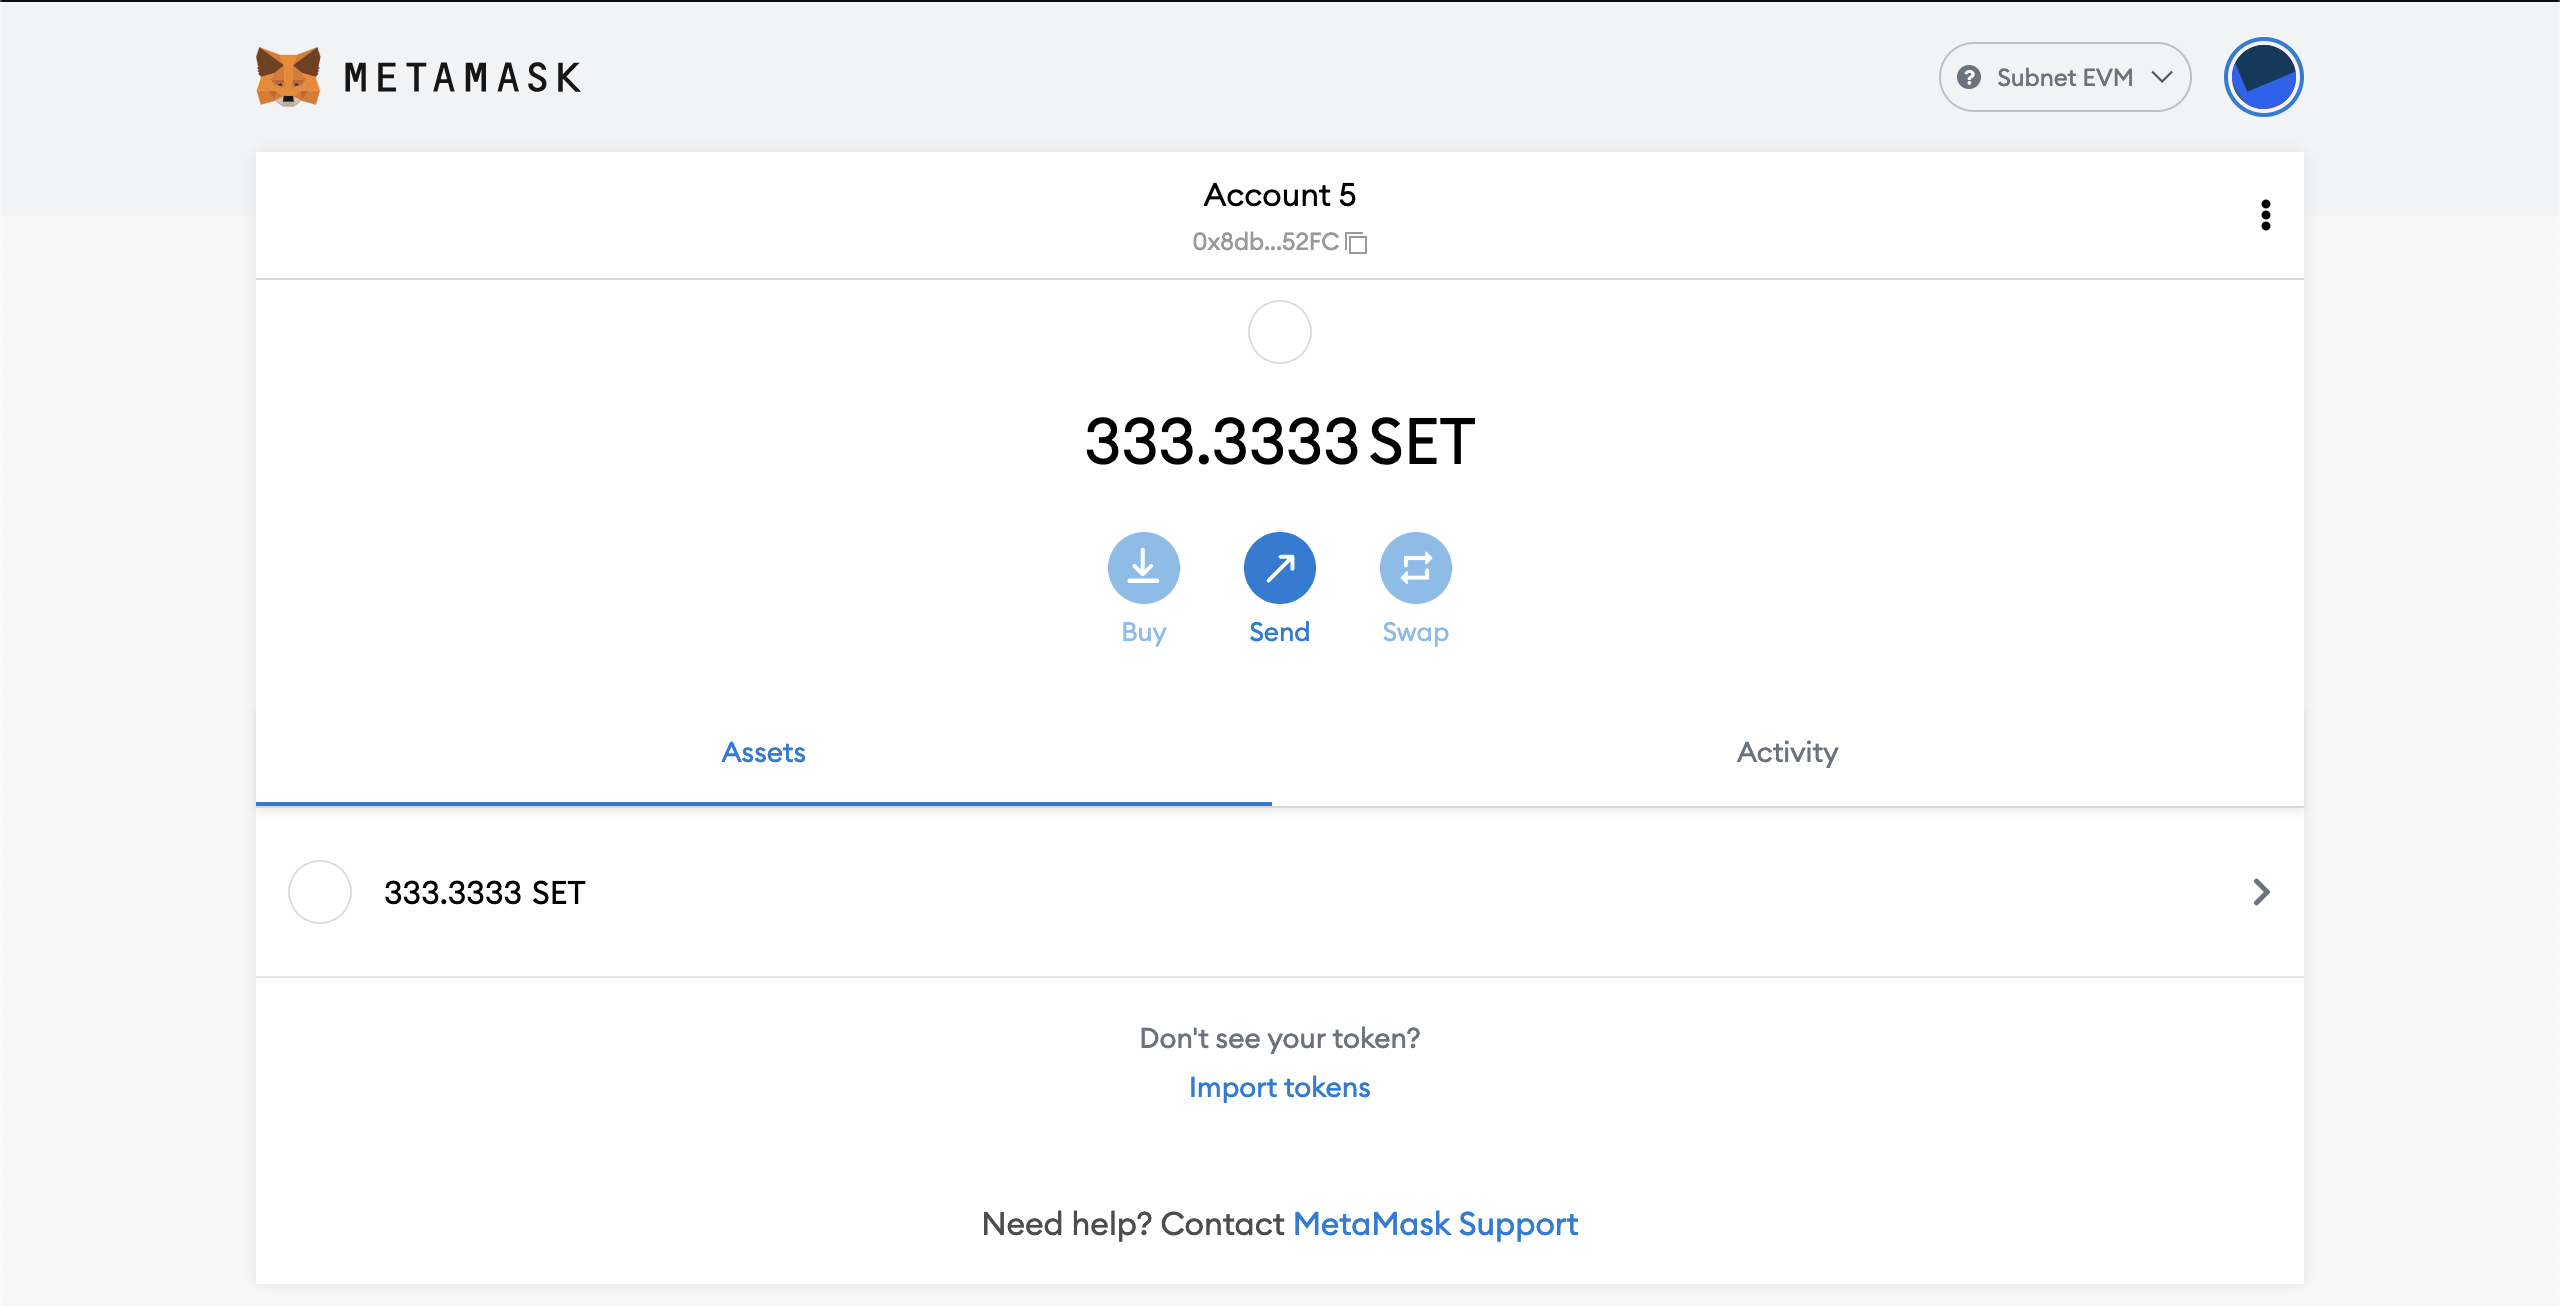
Task: Click the network dropdown chevron arrow
Action: (2161, 77)
